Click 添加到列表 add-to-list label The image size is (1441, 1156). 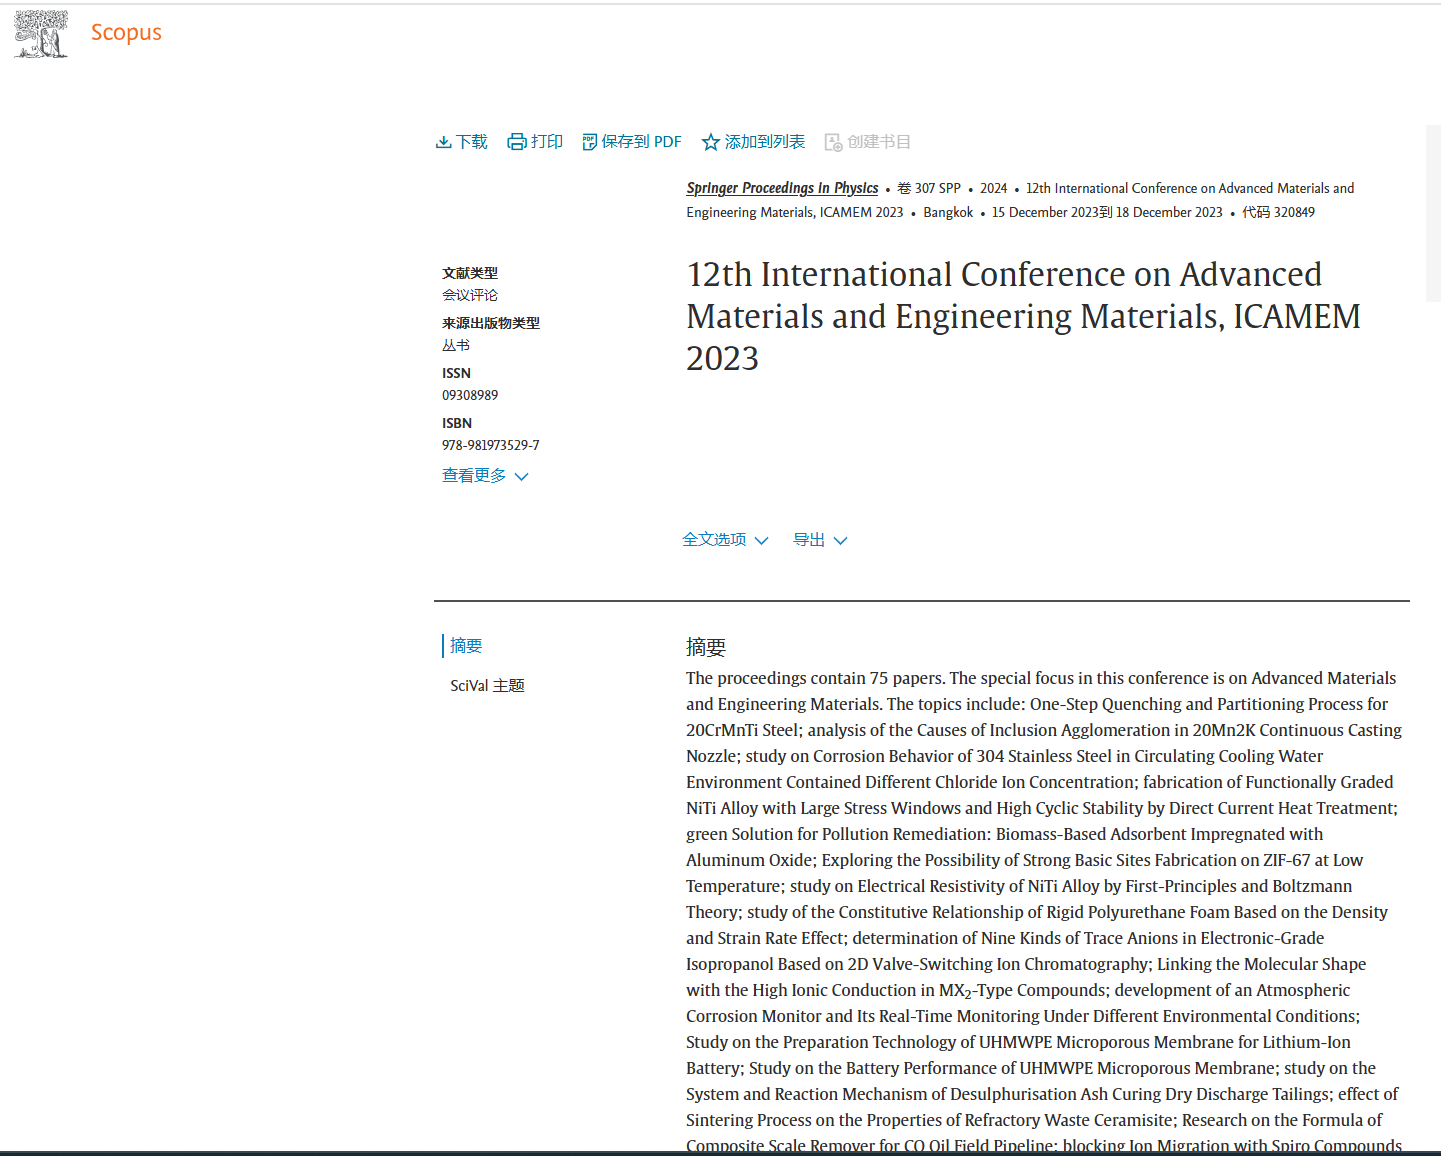point(765,142)
